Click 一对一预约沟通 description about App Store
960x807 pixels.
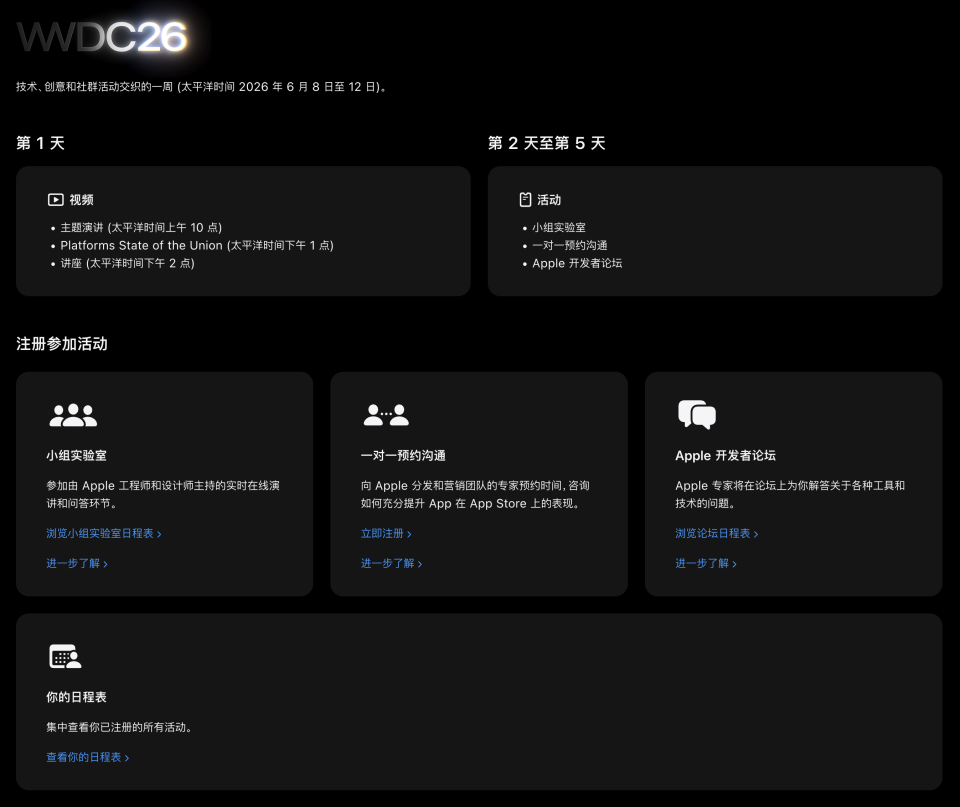475,494
